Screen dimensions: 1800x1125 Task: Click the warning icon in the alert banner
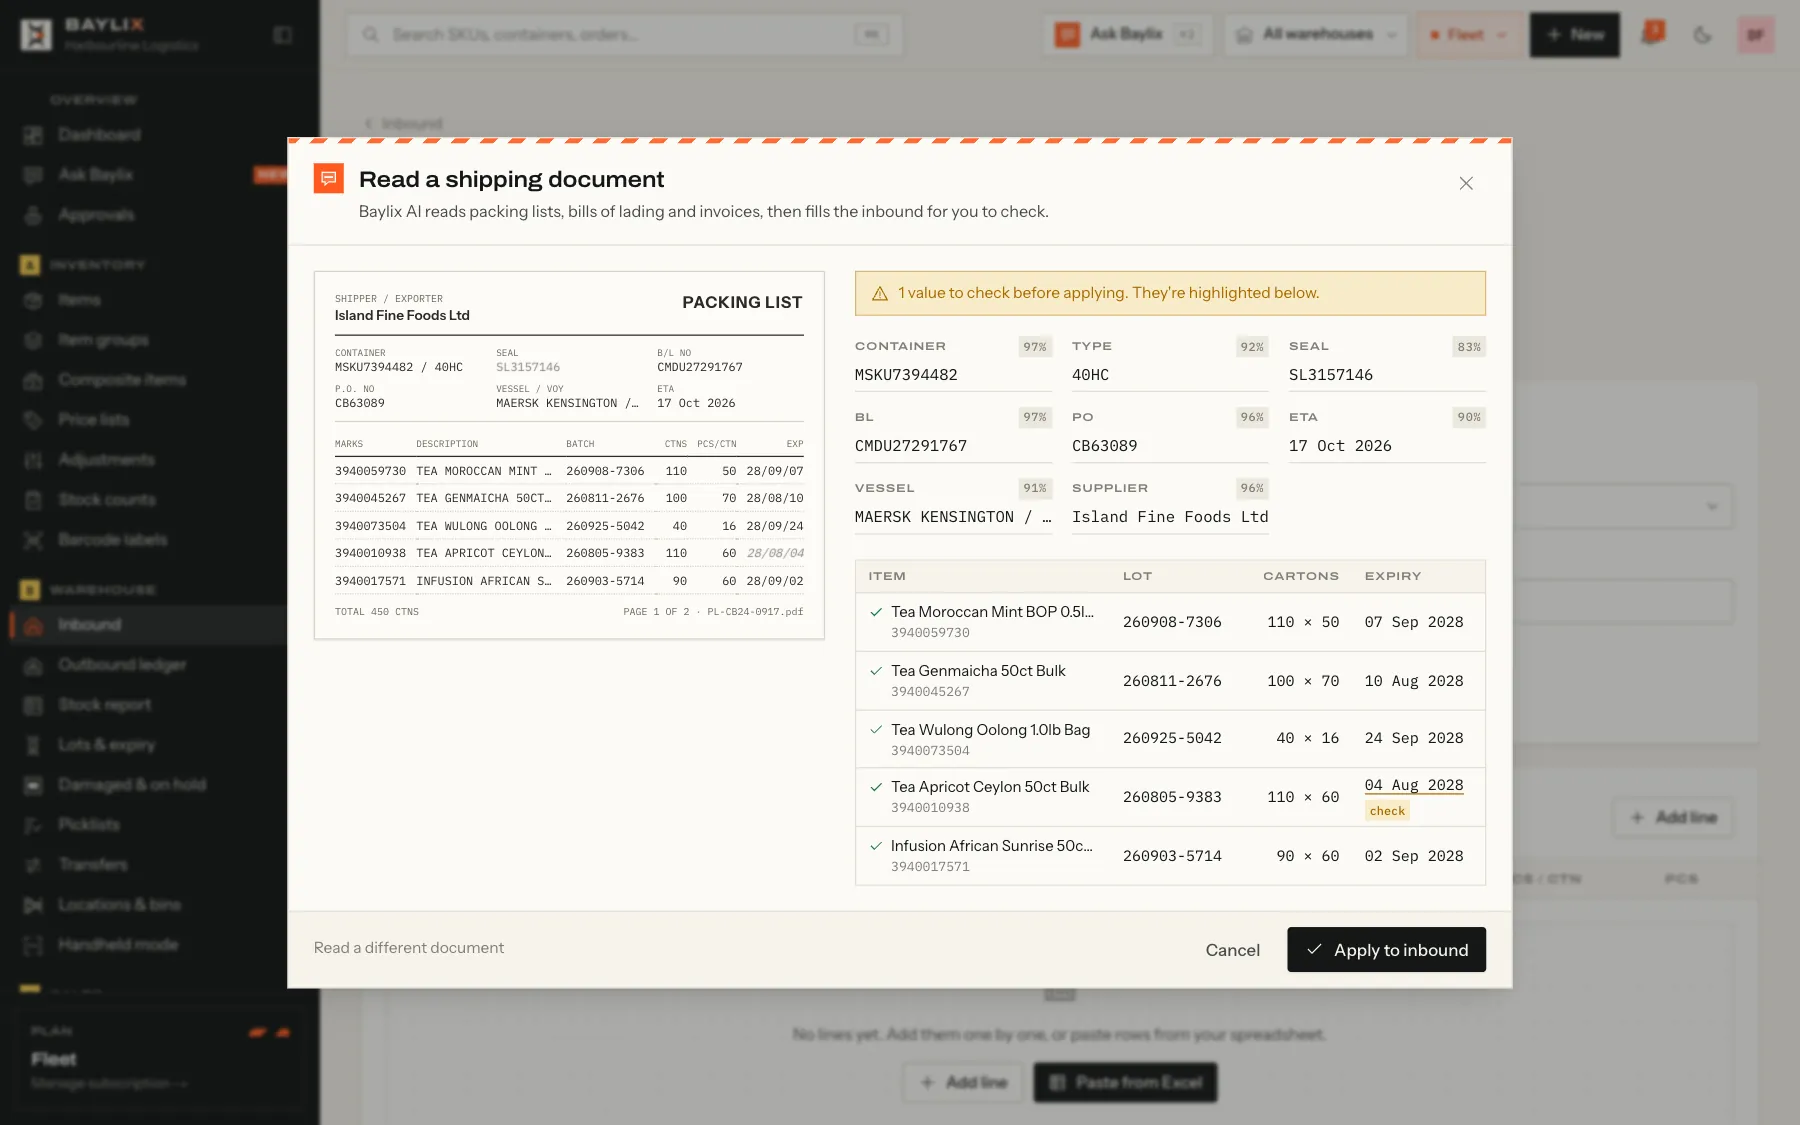tap(880, 293)
